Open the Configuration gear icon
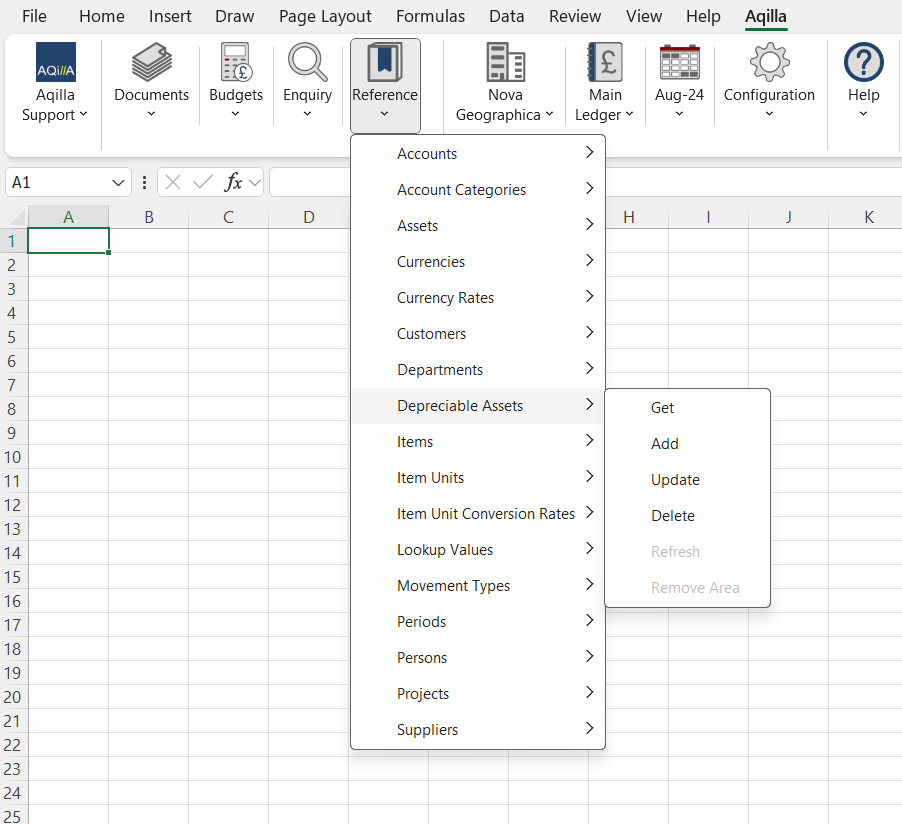Image resolution: width=902 pixels, height=824 pixels. 769,63
